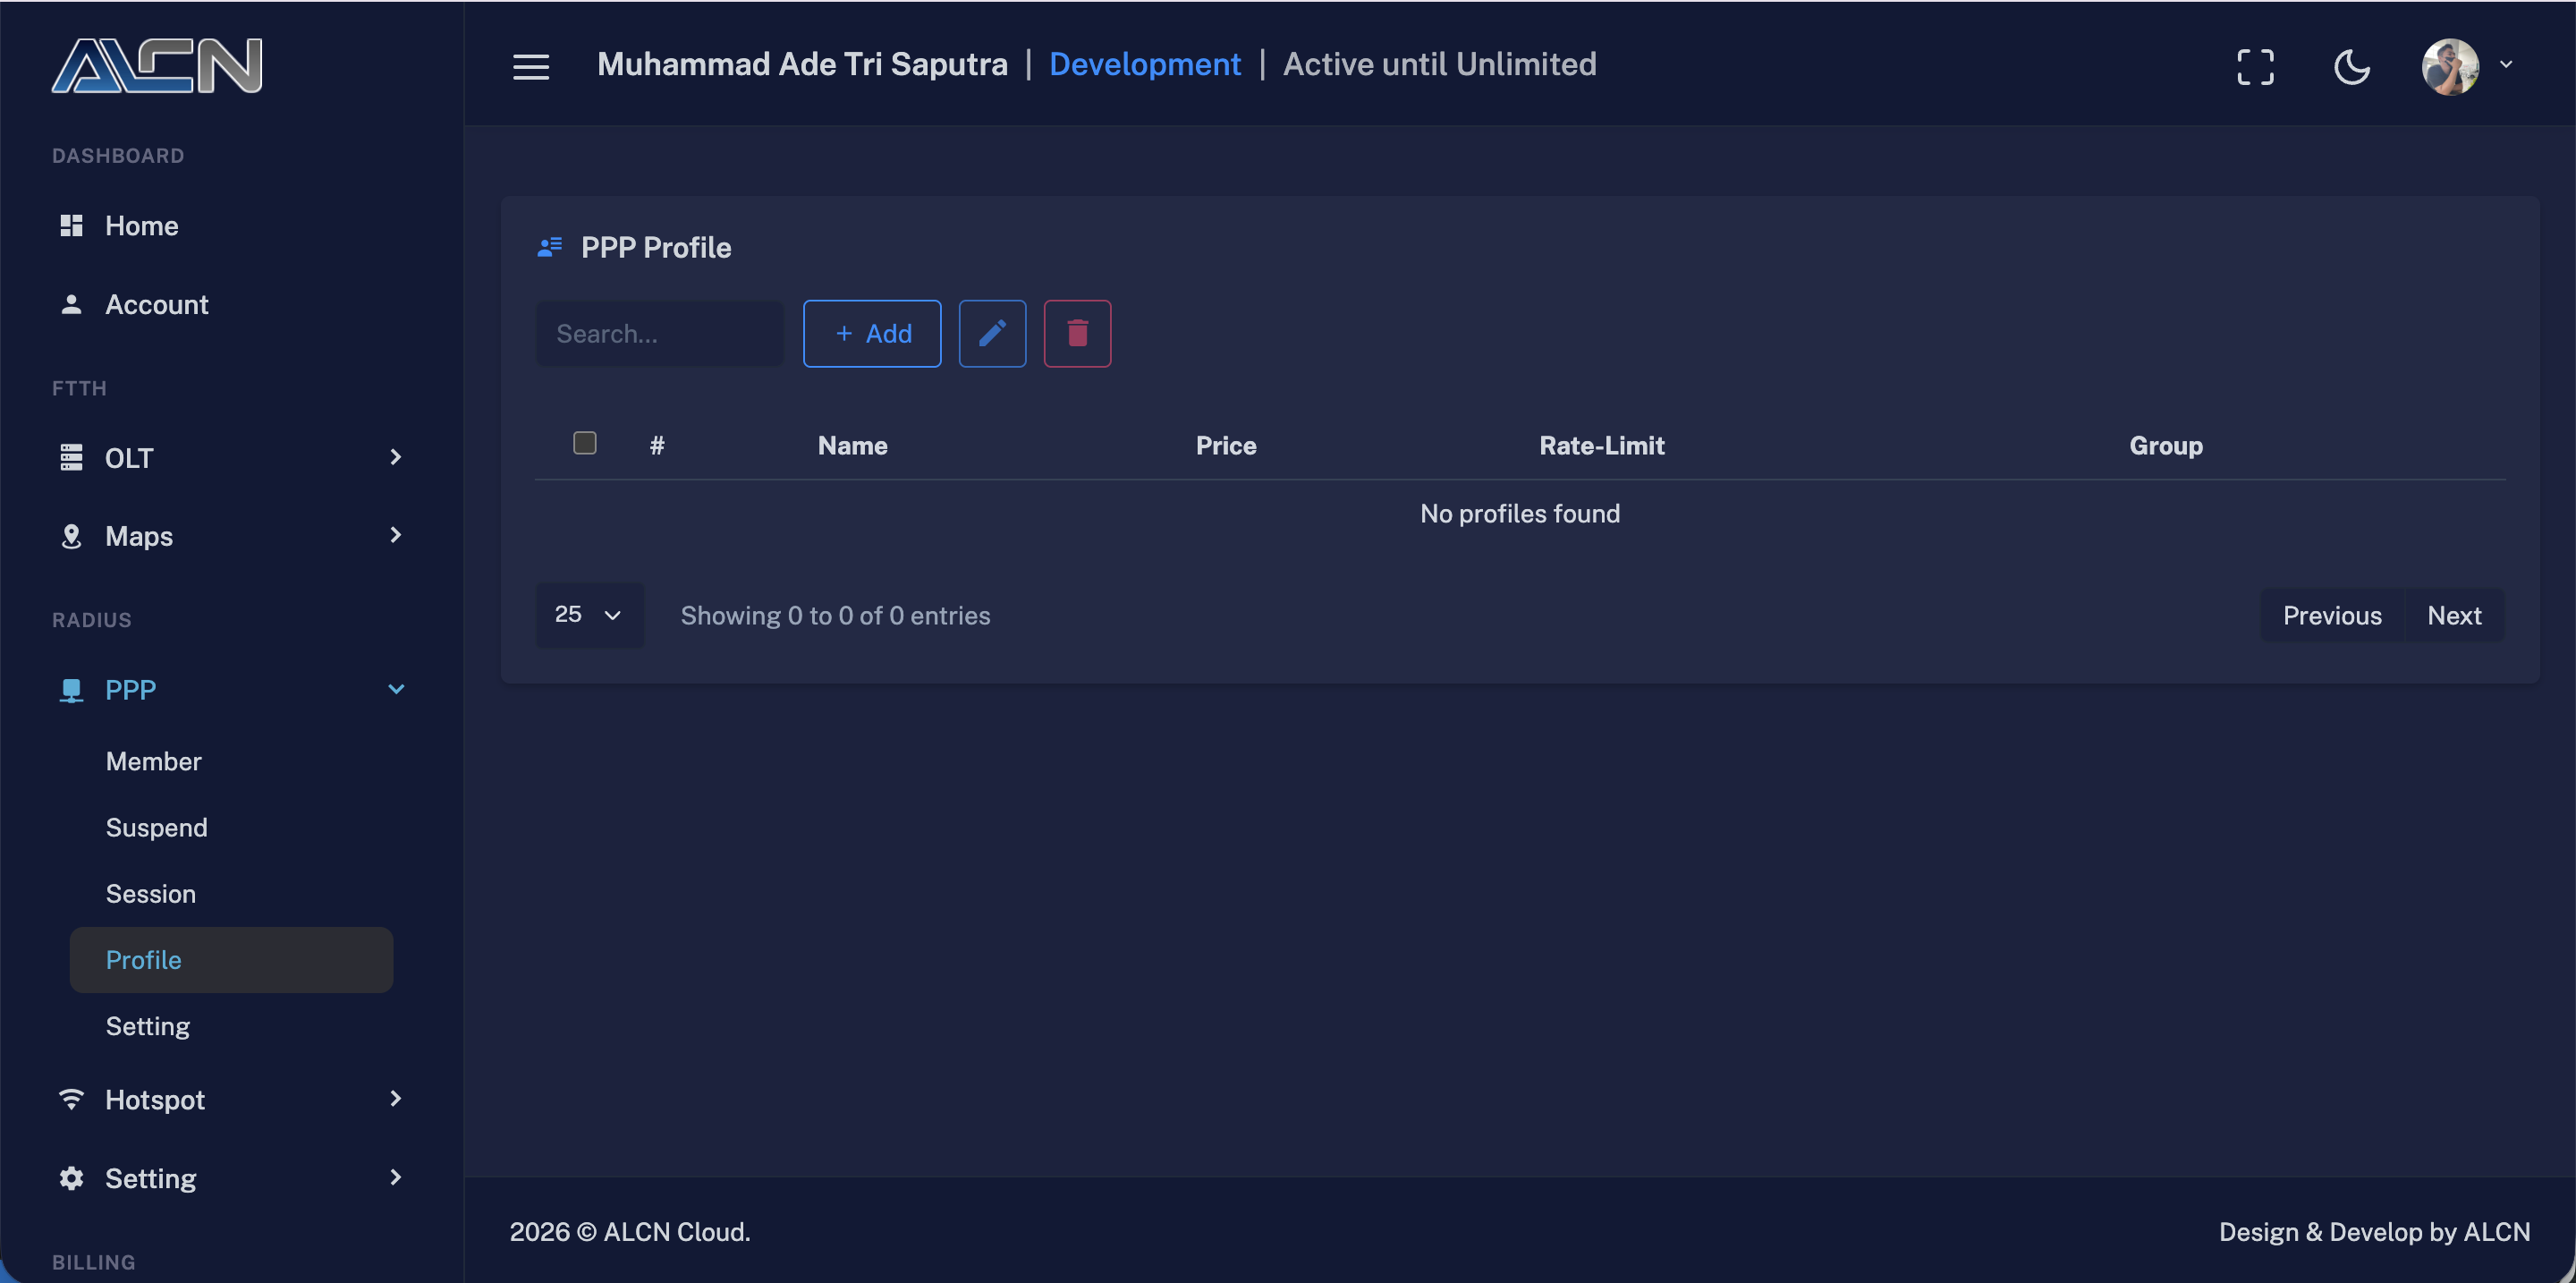Sort by the Rate-Limit column header
Viewport: 2576px width, 1283px height.
1602,445
